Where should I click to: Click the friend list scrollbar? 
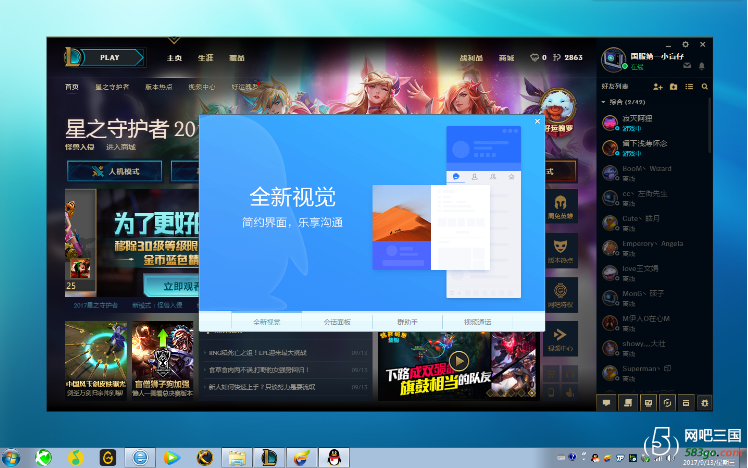[x=710, y=125]
